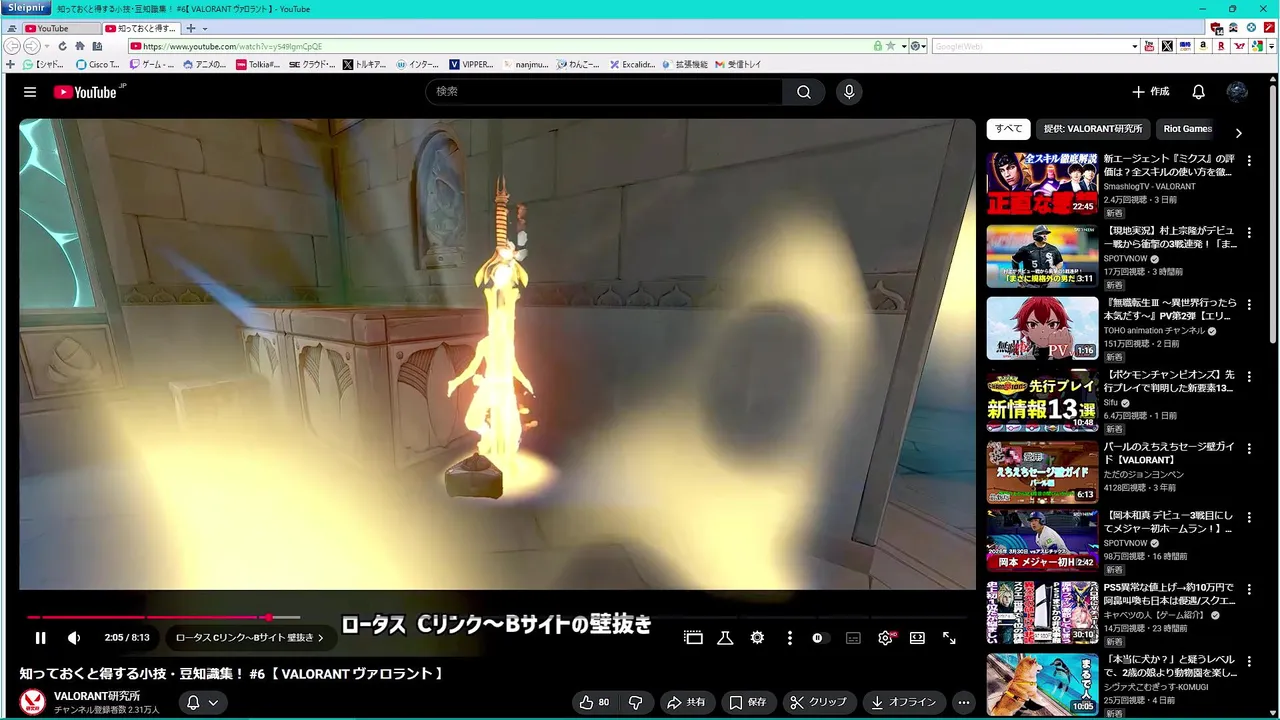Dislike the video

635,703
